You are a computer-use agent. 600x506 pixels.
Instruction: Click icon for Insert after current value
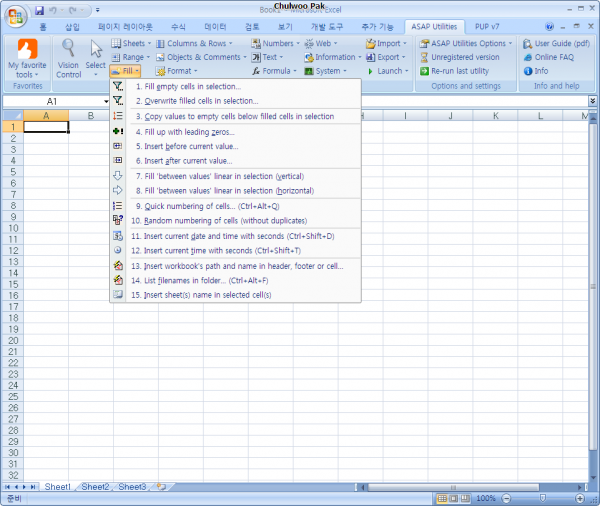[118, 160]
